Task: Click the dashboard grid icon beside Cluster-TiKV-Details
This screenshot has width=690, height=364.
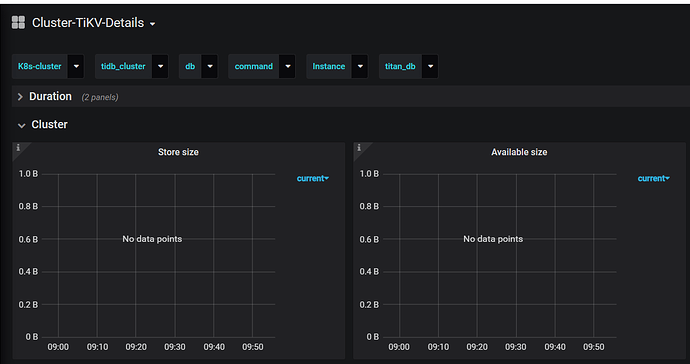Action: pos(18,23)
